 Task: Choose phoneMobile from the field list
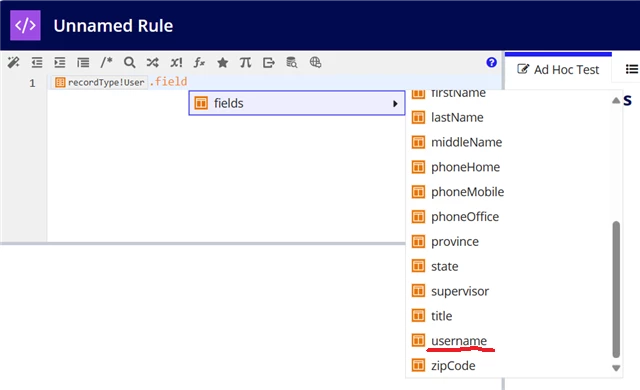(510, 192)
